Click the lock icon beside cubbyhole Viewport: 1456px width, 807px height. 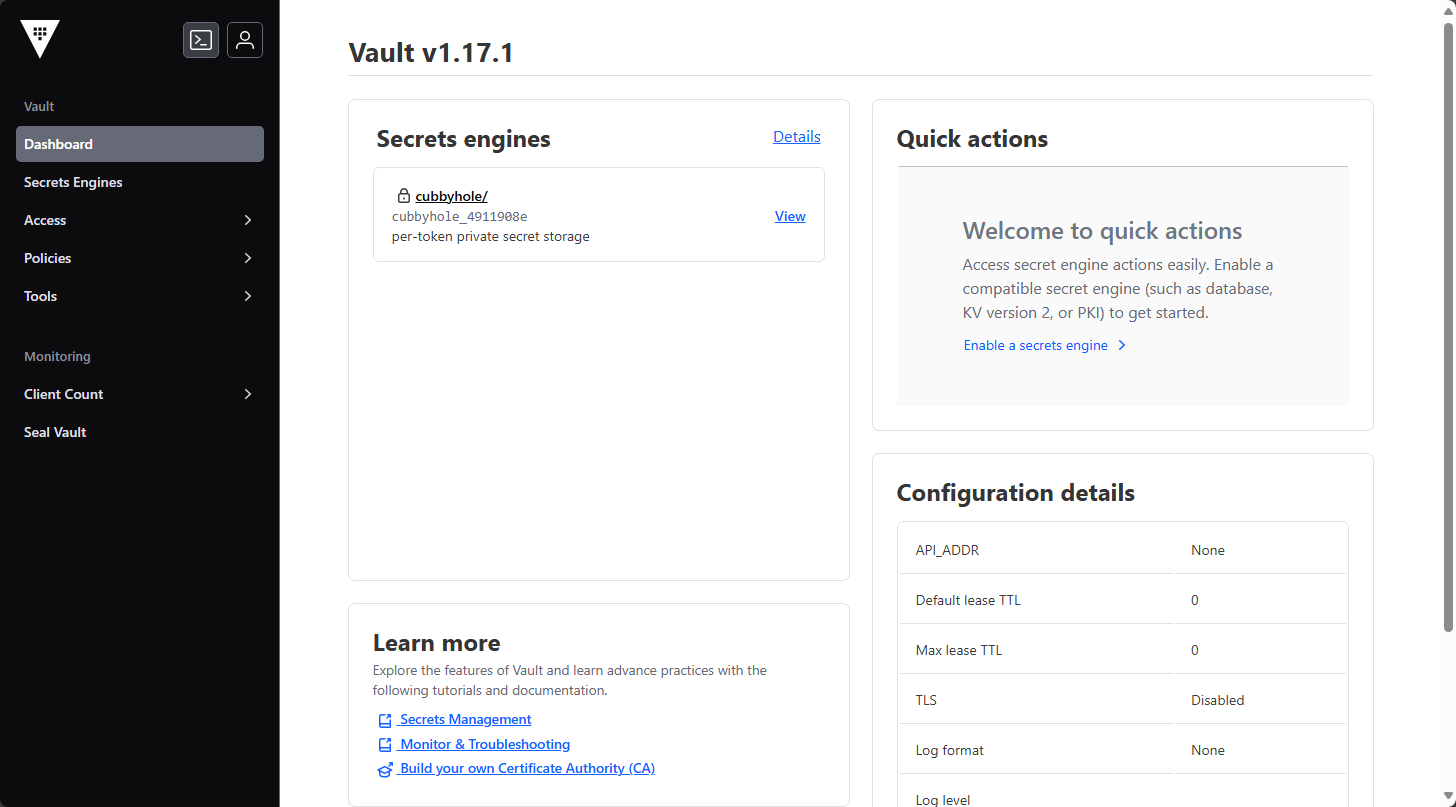404,196
